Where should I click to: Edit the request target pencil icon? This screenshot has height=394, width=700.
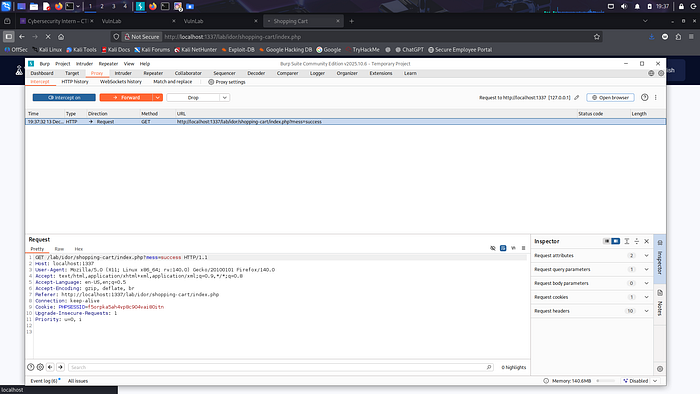pos(577,97)
